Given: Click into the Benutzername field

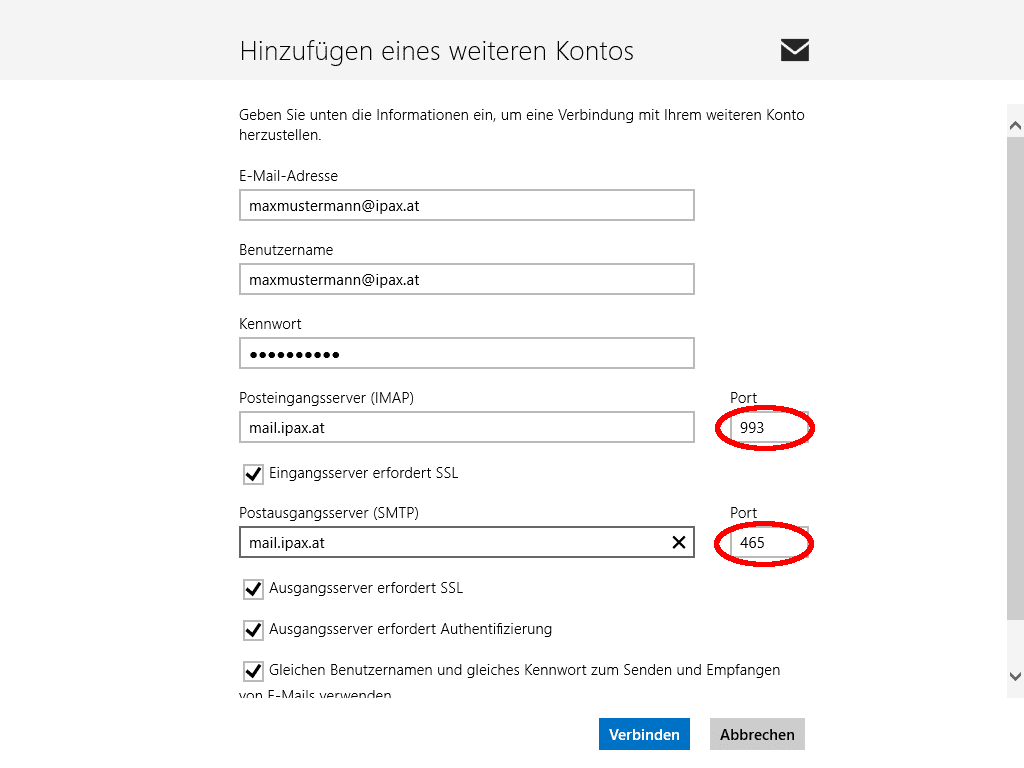Looking at the screenshot, I should point(466,280).
